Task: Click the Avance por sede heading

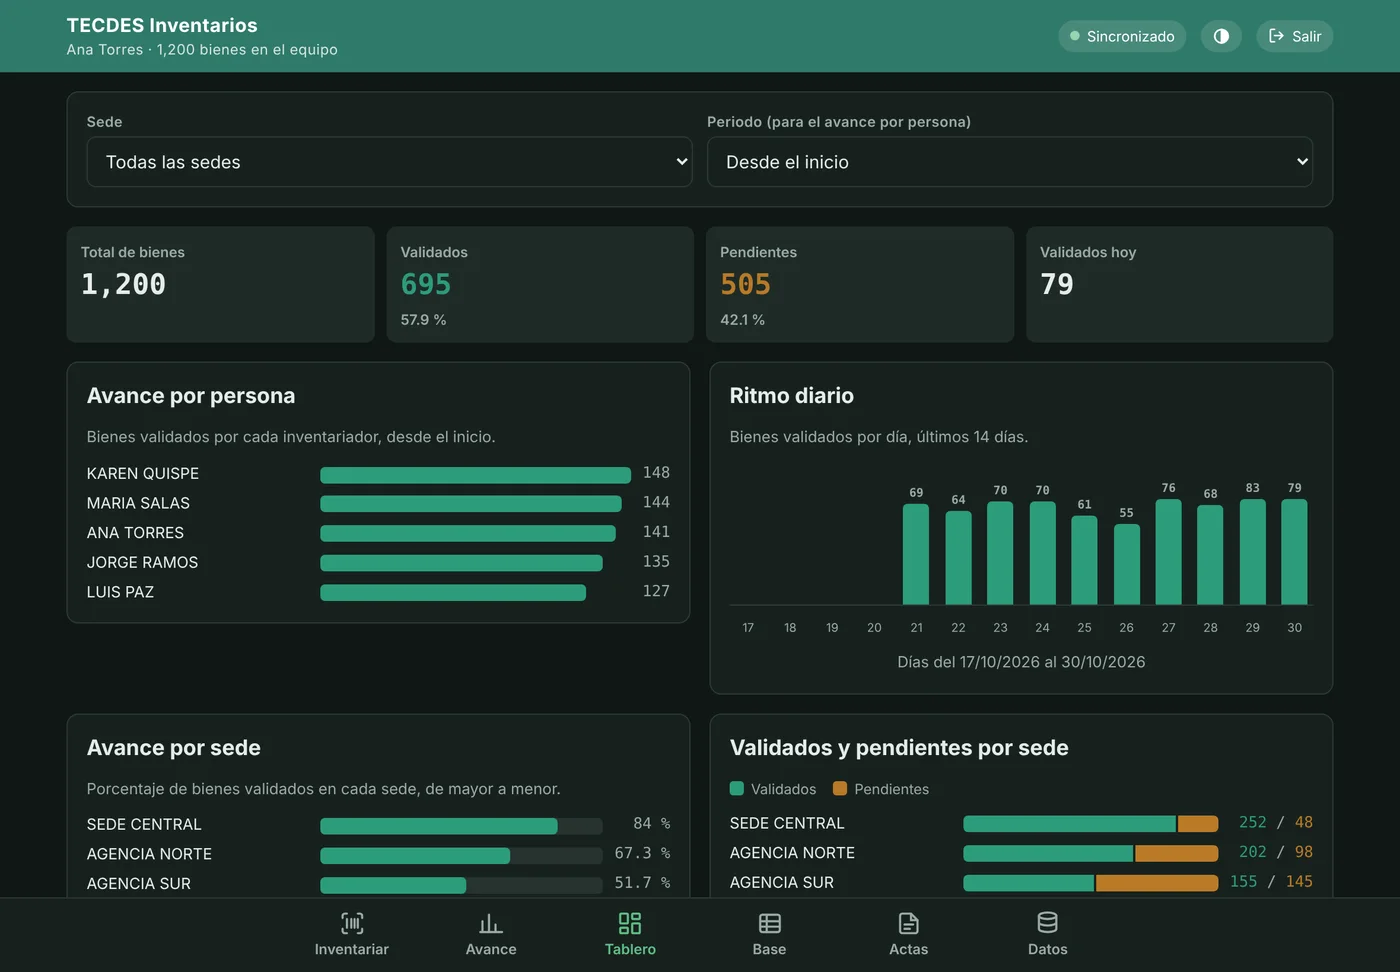Action: pos(174,747)
